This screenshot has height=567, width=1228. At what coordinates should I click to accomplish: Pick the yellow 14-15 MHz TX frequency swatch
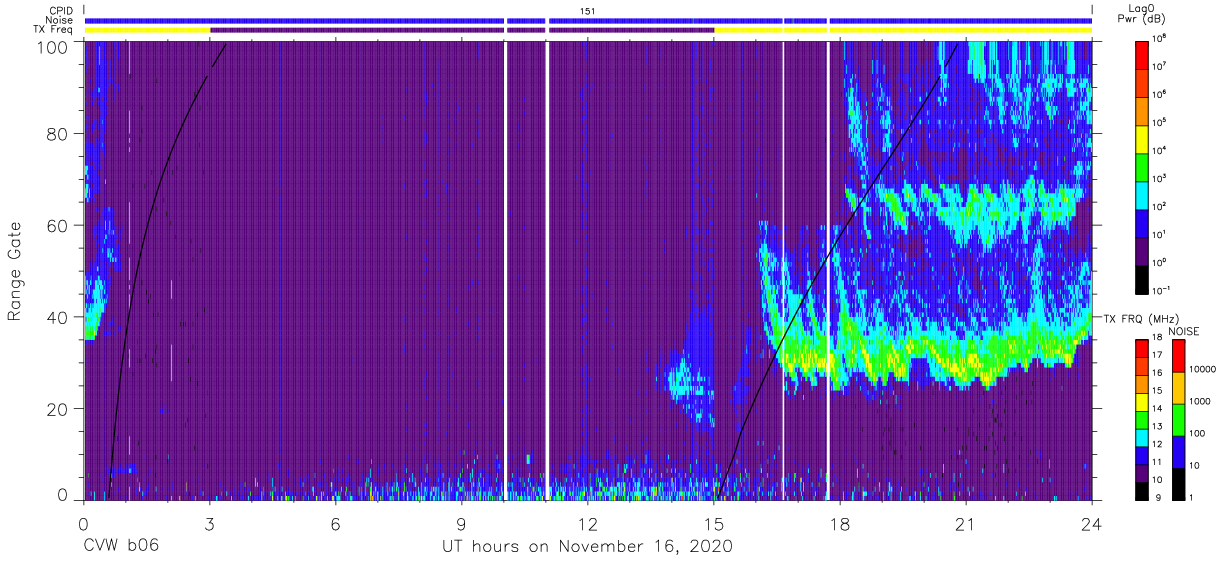click(1143, 401)
